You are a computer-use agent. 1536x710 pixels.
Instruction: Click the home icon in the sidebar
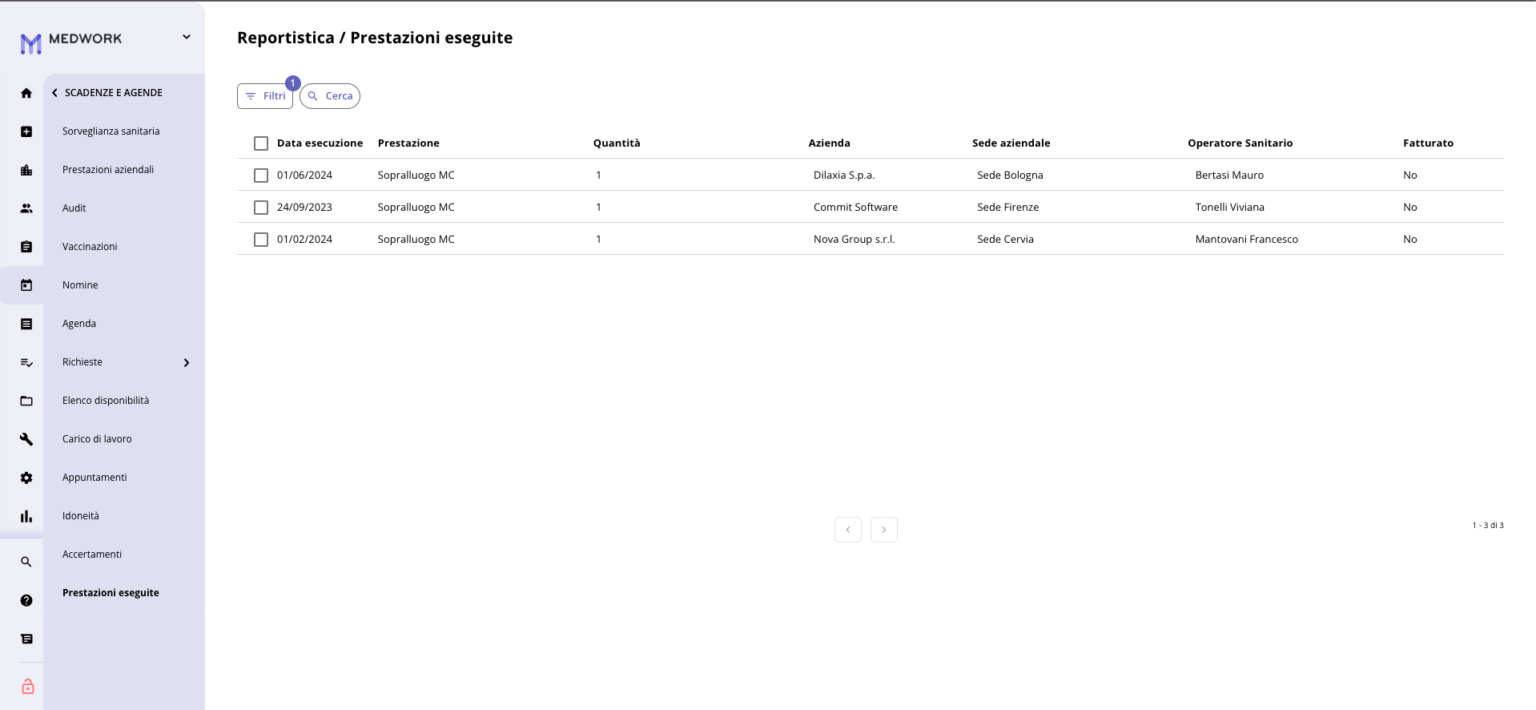click(26, 93)
